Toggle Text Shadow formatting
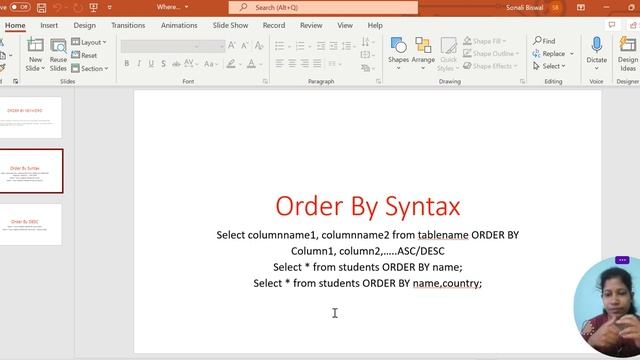640x360 pixels. click(x=163, y=64)
